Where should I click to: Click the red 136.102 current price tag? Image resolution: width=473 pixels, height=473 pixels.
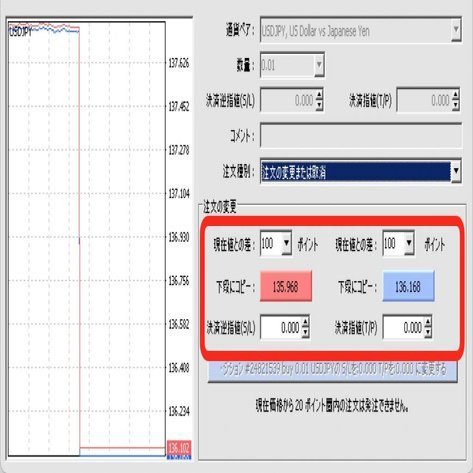tap(179, 447)
